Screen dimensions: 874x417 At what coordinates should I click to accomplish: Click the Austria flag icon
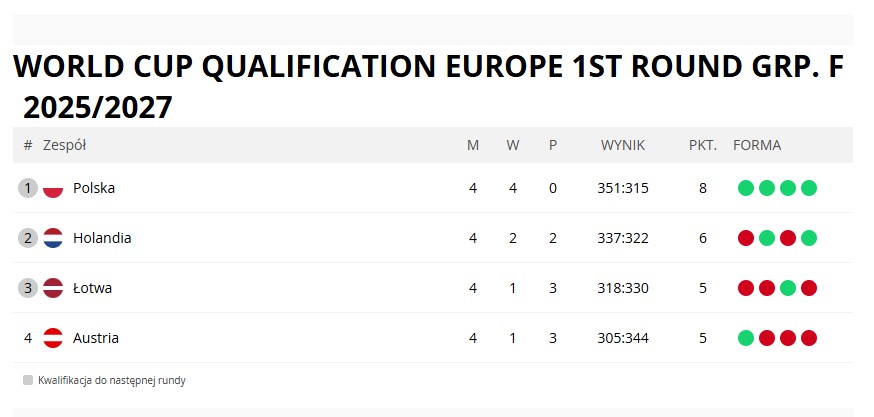pos(53,338)
